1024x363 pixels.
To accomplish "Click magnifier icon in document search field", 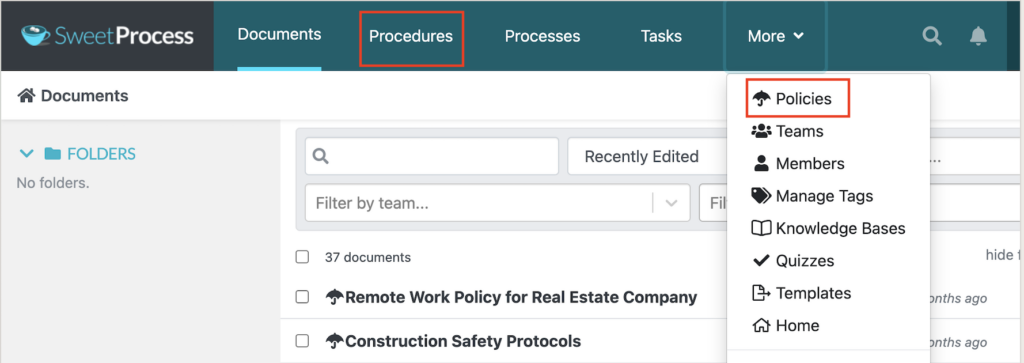I will 321,157.
